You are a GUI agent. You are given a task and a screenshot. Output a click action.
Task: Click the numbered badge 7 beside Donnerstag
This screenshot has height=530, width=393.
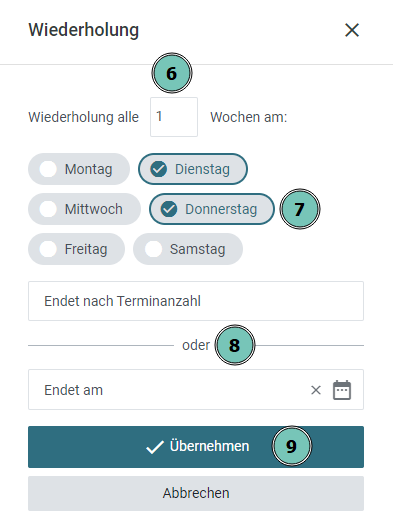tap(299, 209)
